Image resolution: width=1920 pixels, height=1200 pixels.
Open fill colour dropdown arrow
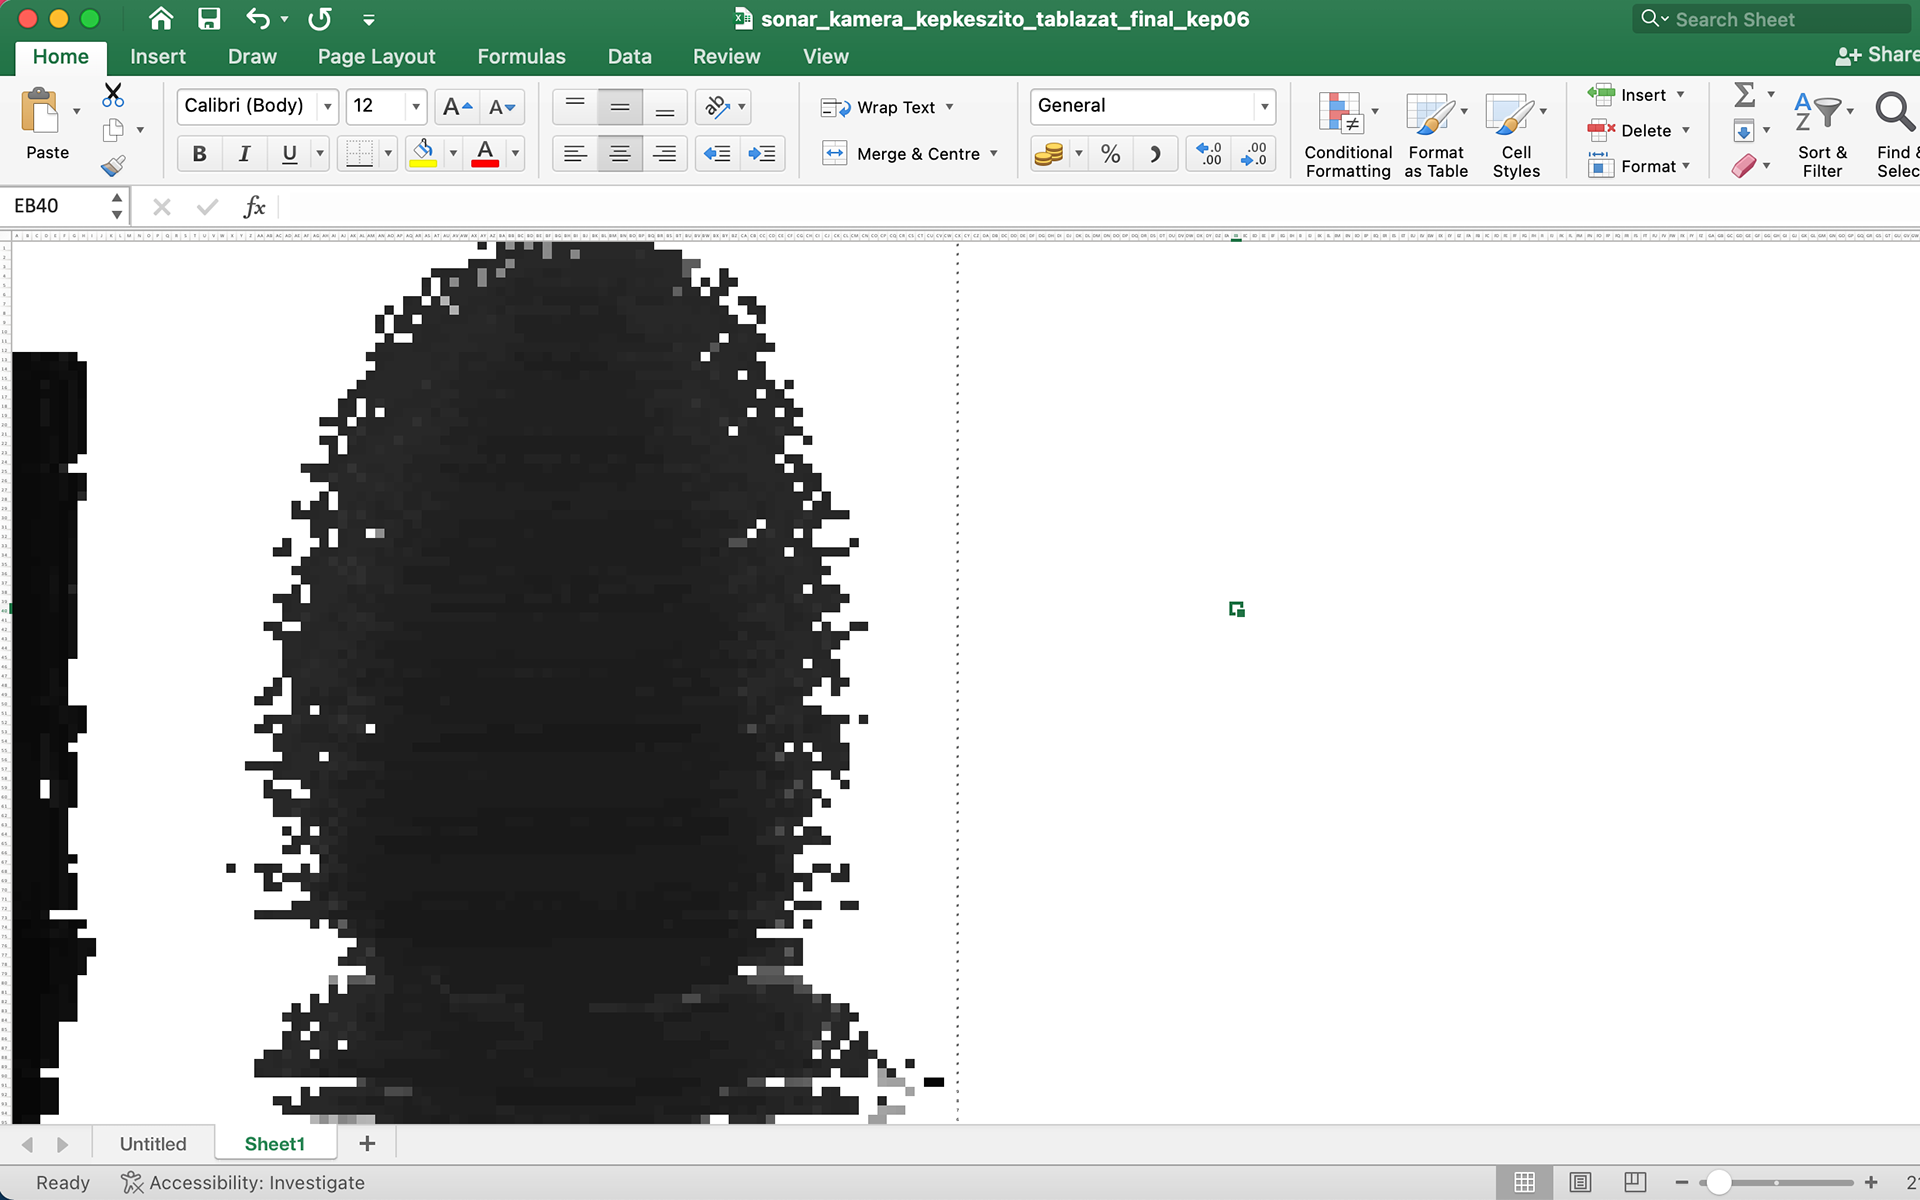click(453, 153)
